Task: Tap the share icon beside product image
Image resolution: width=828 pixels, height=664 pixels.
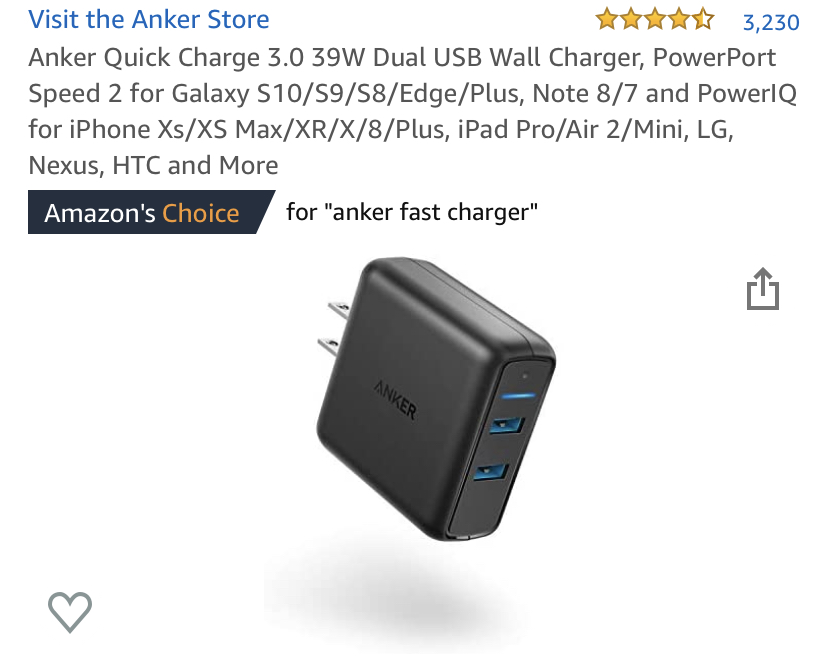Action: point(763,289)
